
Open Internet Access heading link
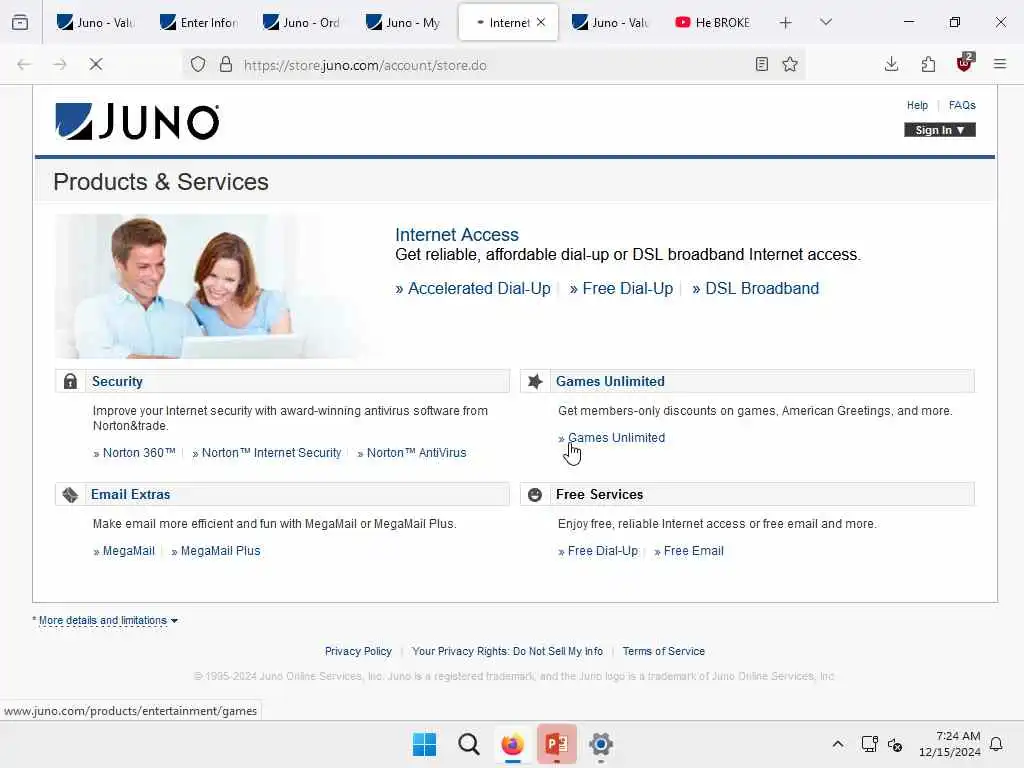point(456,234)
